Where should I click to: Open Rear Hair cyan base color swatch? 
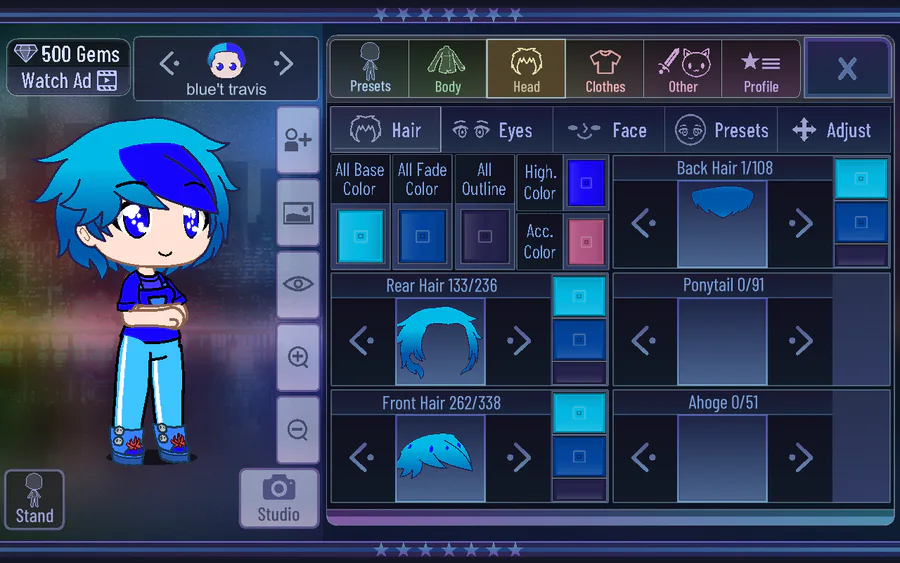click(x=579, y=296)
